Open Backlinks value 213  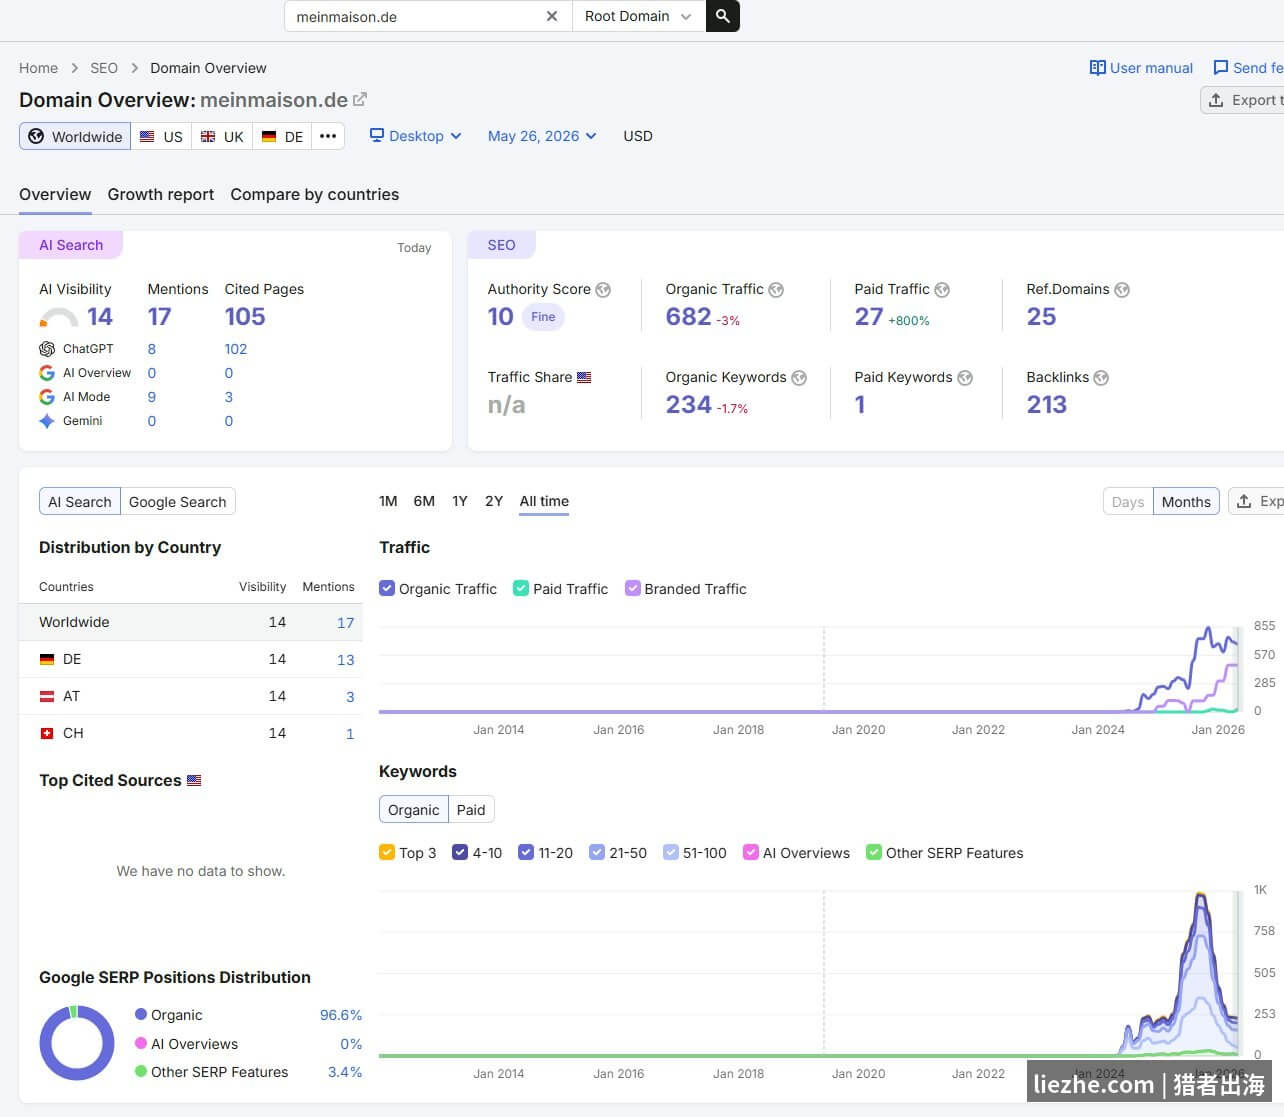tap(1047, 405)
